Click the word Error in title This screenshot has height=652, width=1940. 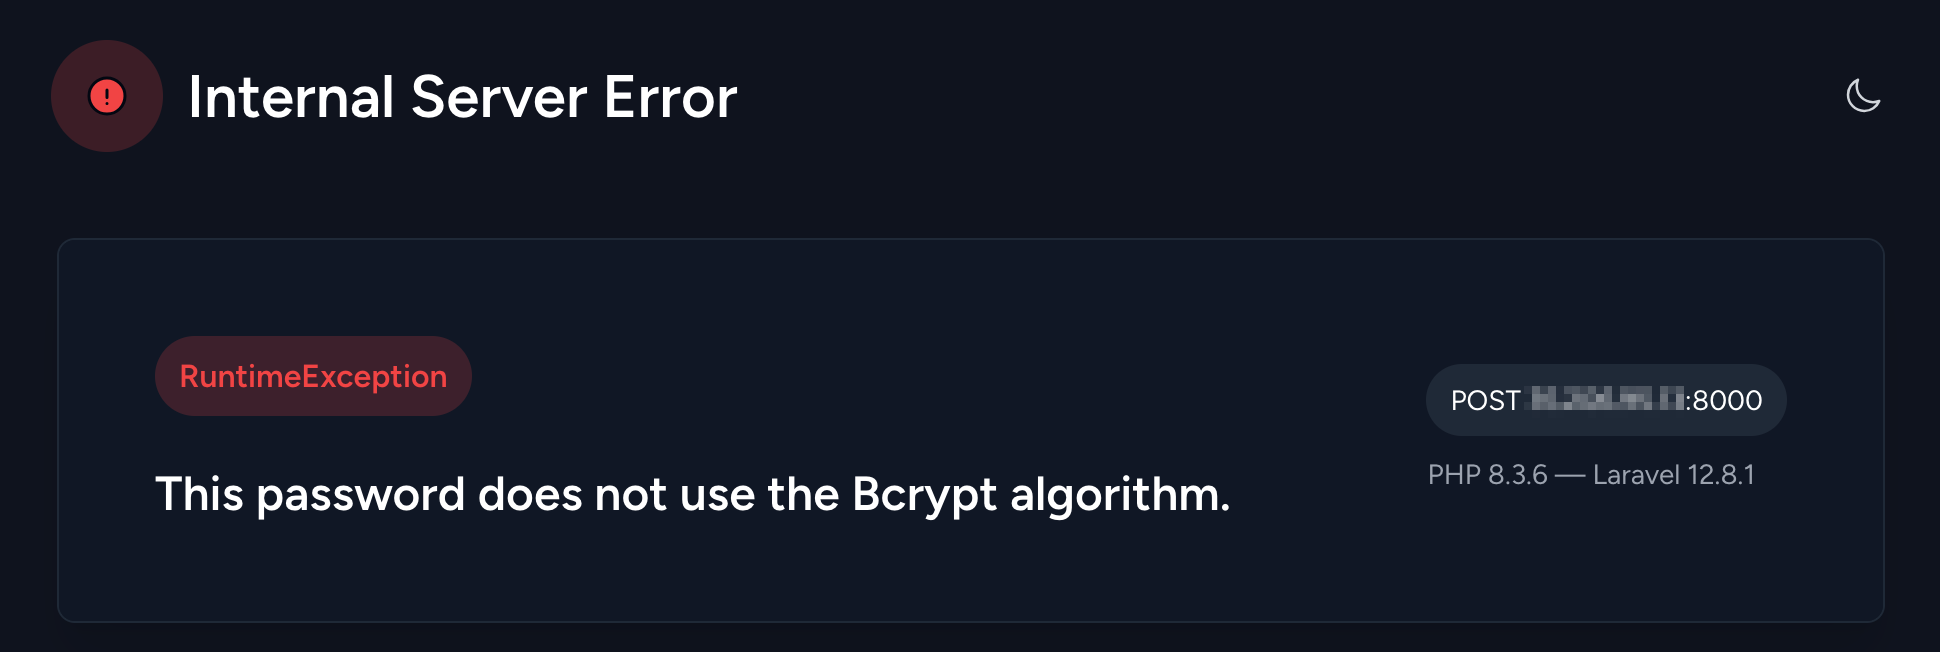pos(670,97)
